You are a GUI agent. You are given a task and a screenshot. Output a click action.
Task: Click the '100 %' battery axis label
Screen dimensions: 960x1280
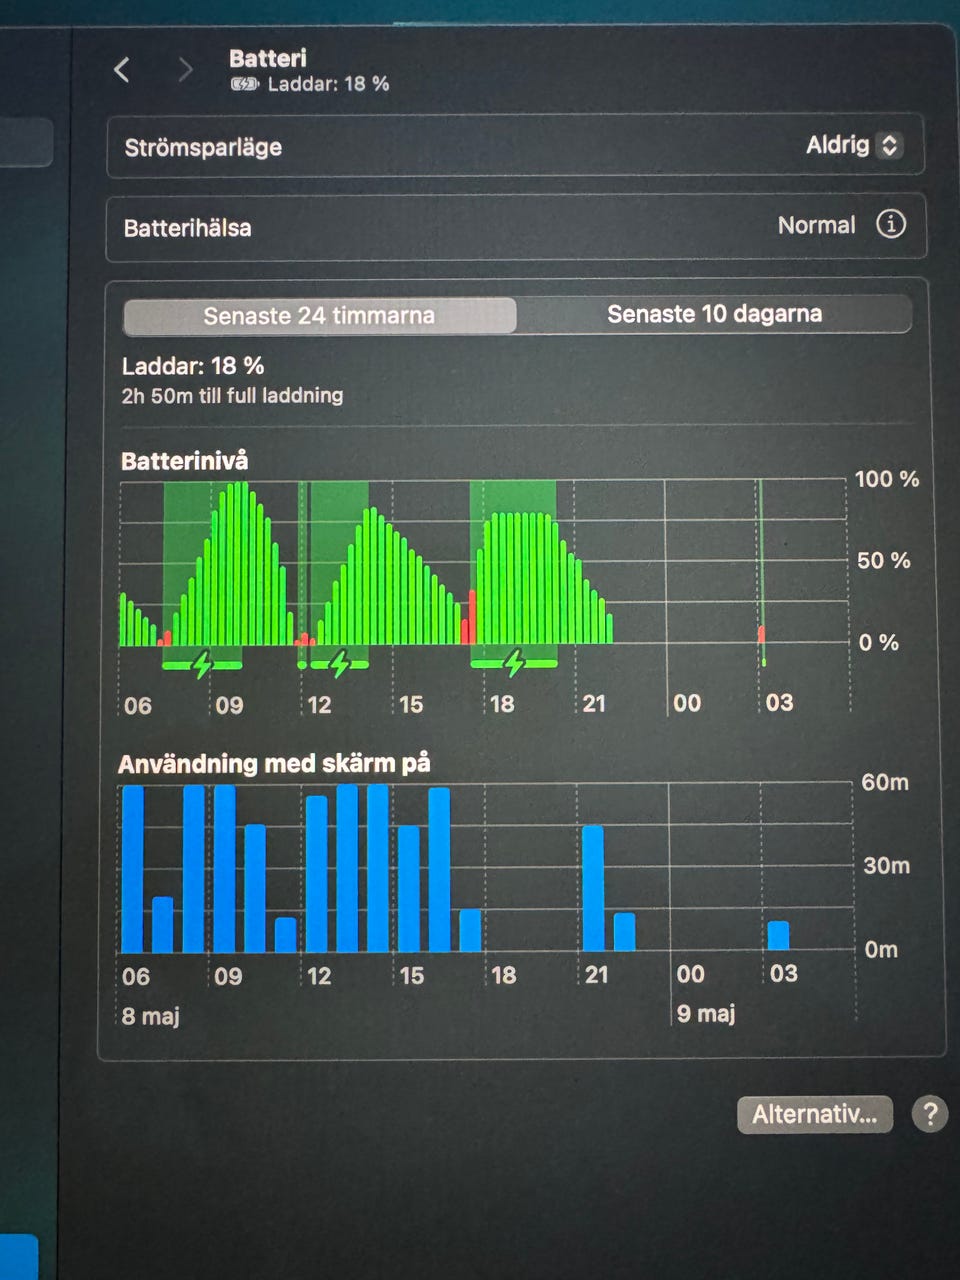coord(887,479)
